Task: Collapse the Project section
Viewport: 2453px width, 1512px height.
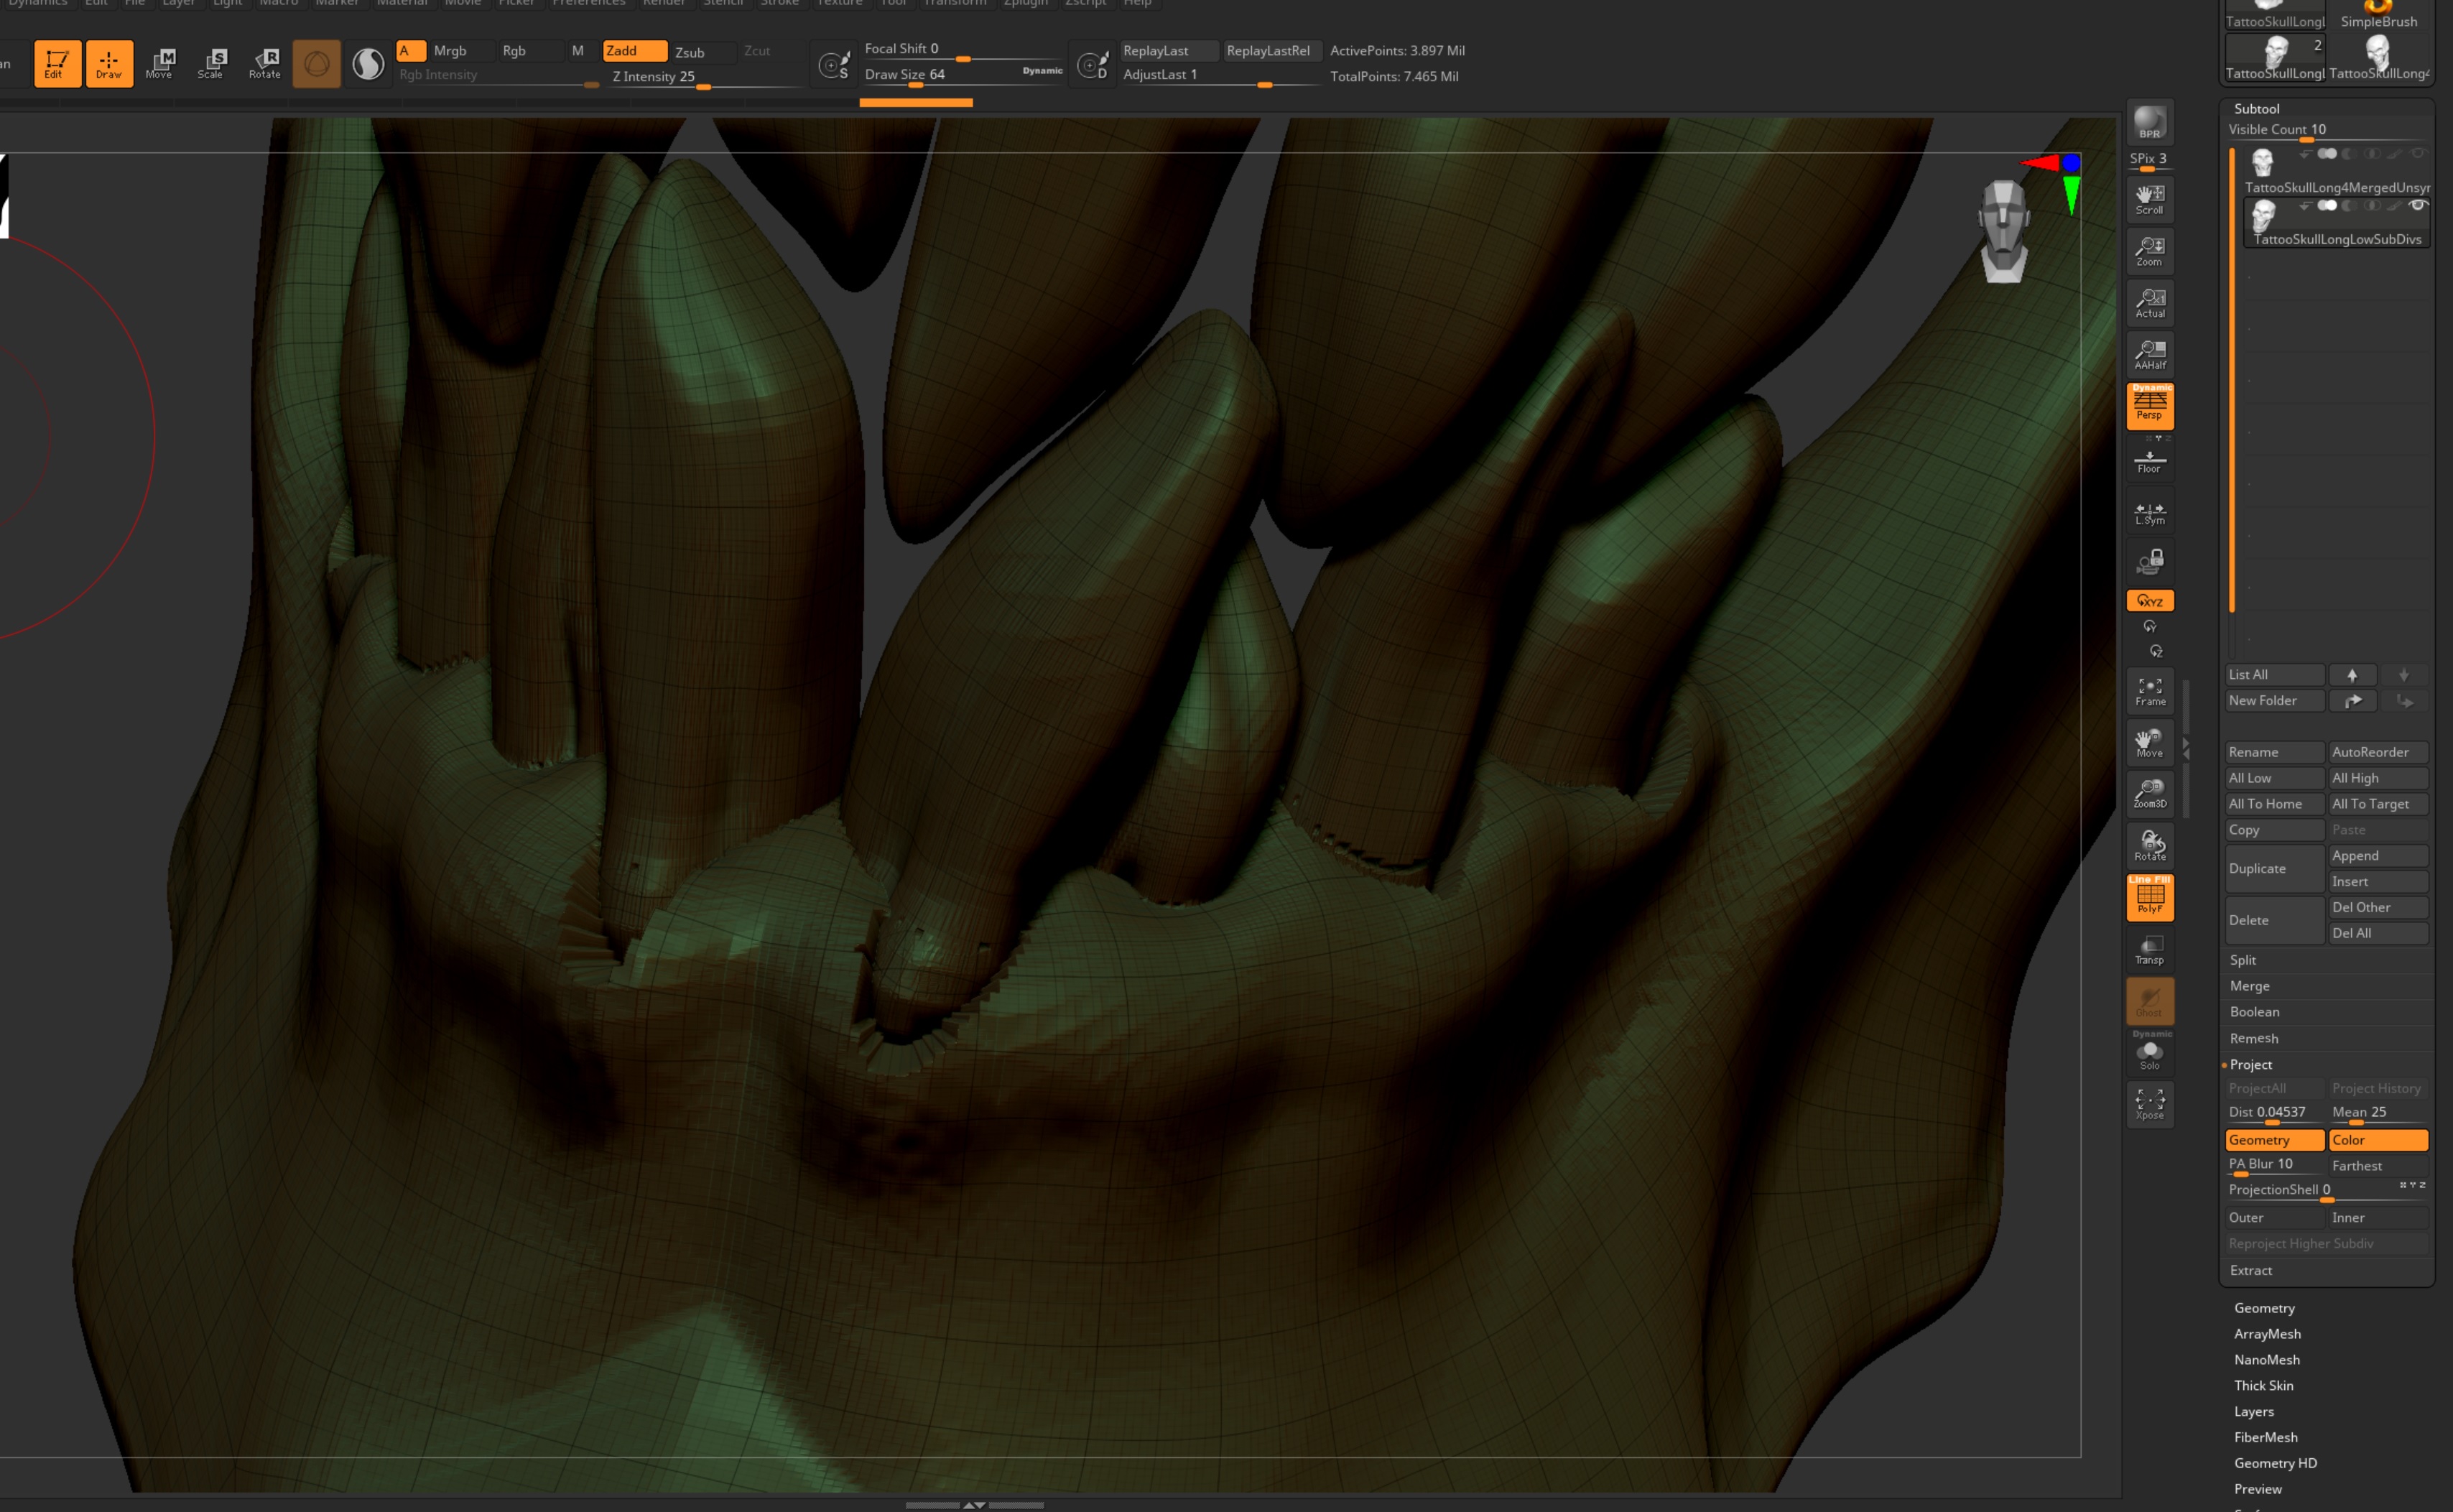Action: pos(2250,1064)
